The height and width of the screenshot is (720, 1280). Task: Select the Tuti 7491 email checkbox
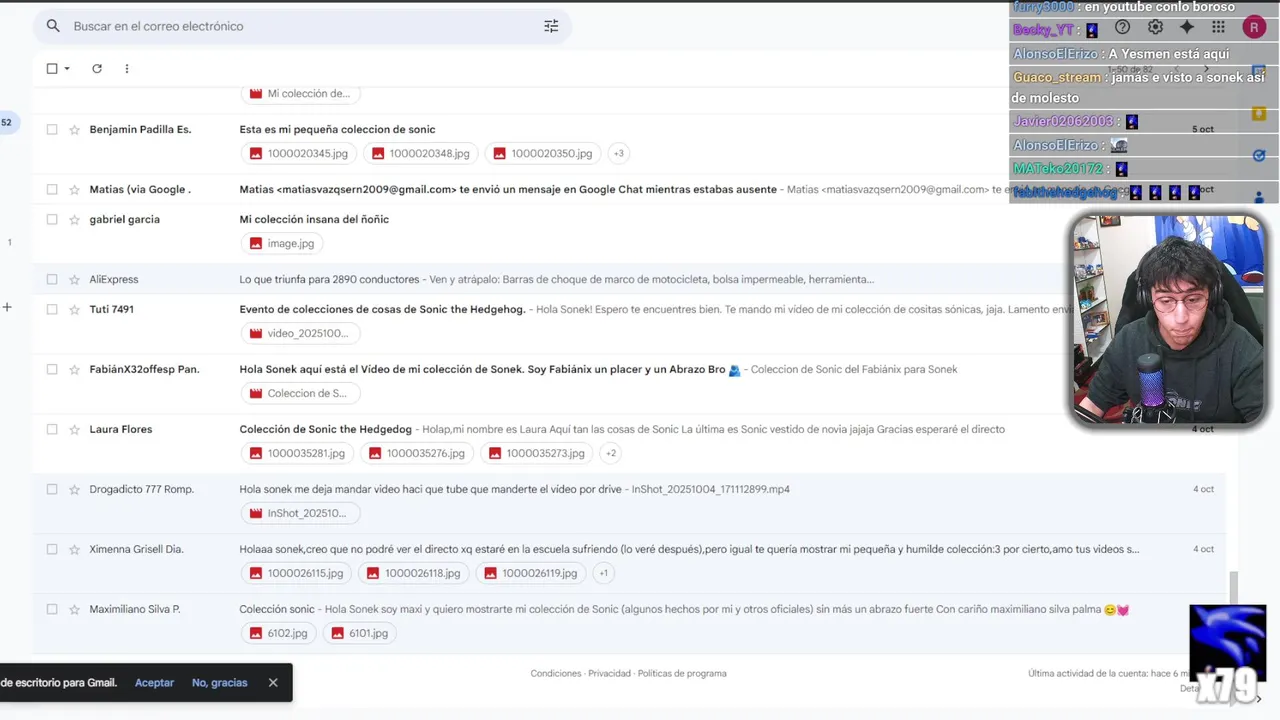click(x=52, y=309)
